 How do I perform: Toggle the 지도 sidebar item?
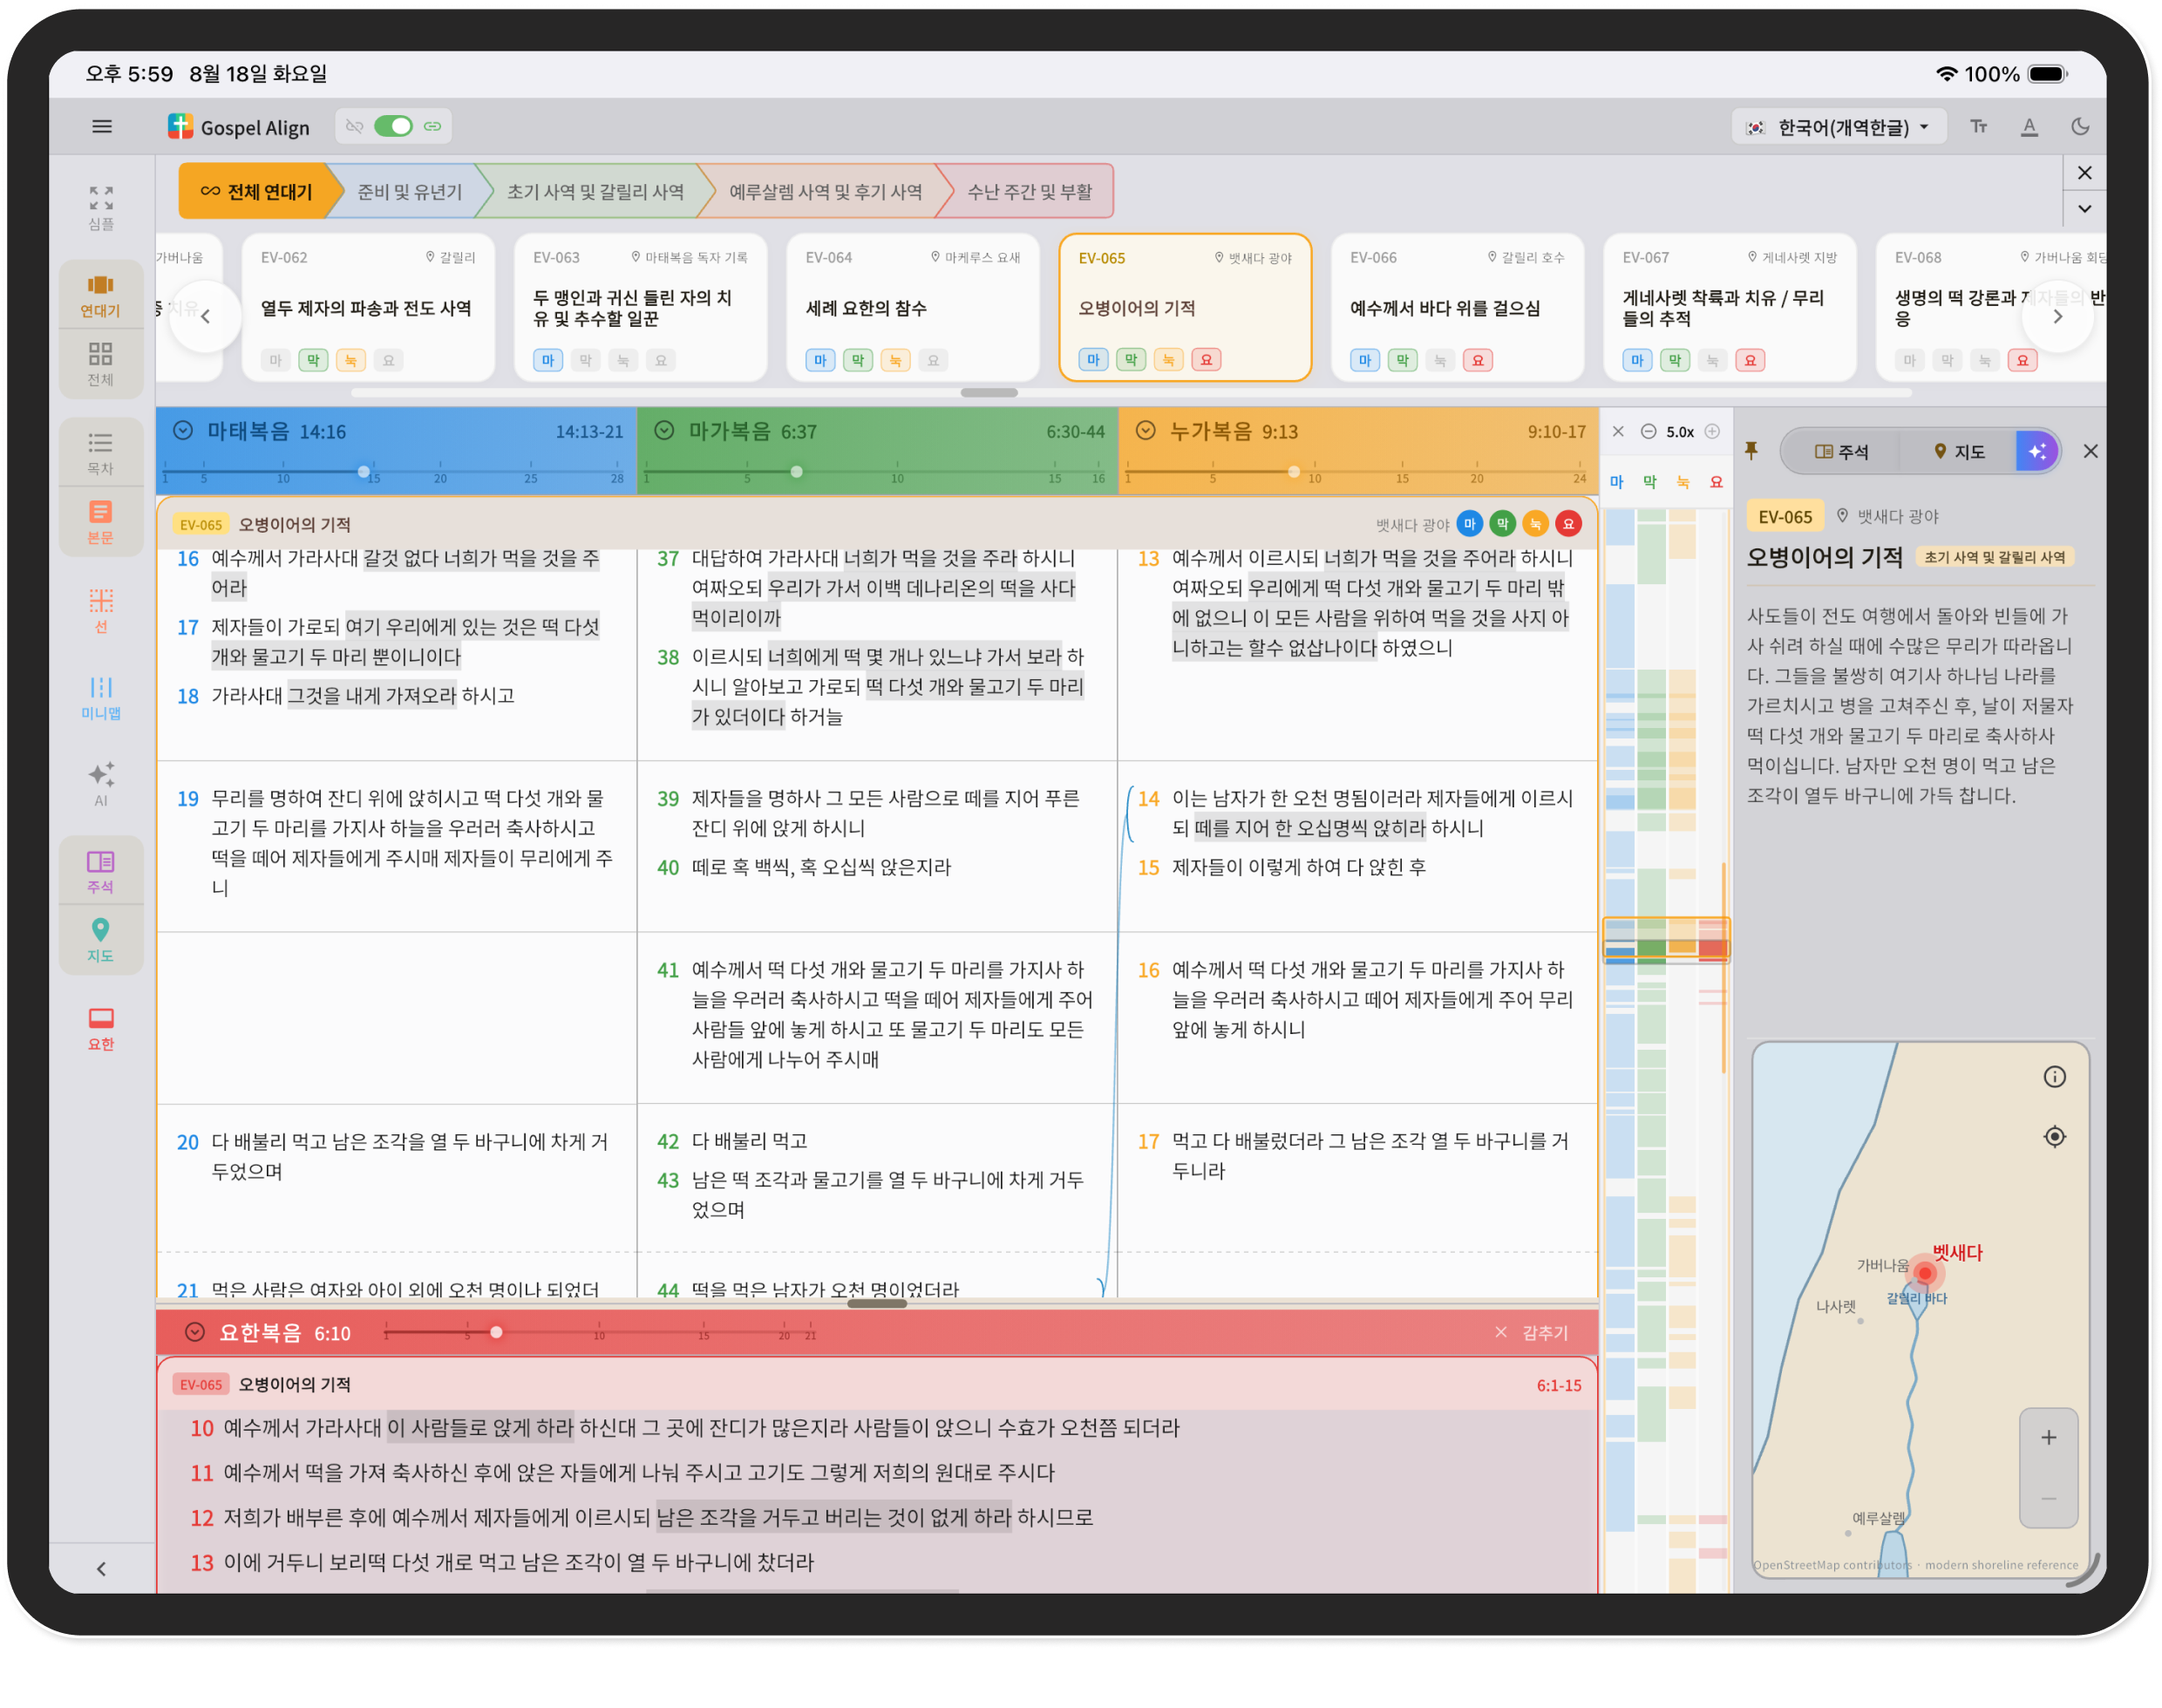tap(101, 941)
